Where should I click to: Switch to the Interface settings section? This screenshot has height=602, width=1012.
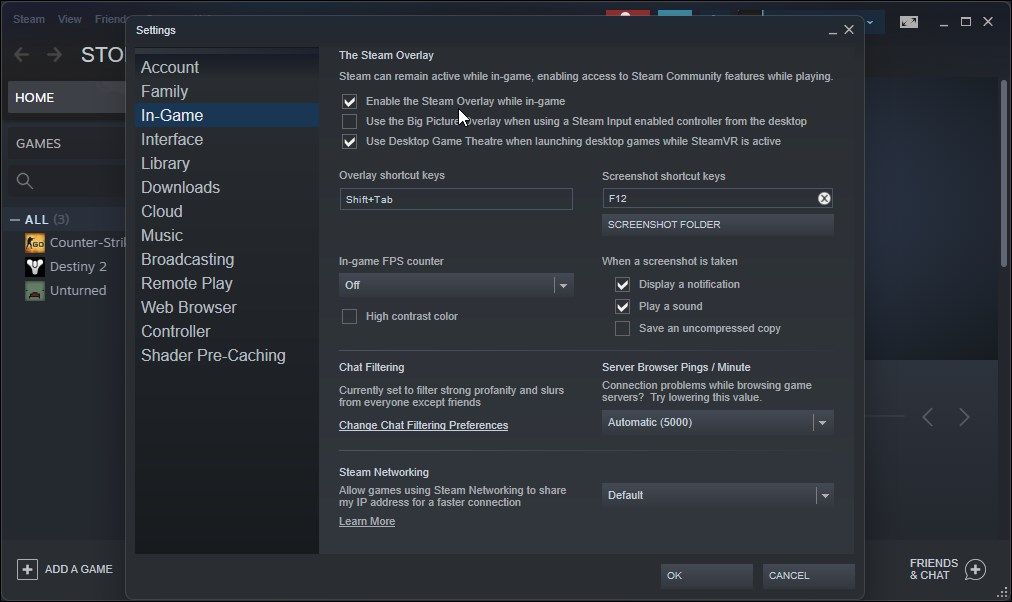pyautogui.click(x=172, y=139)
